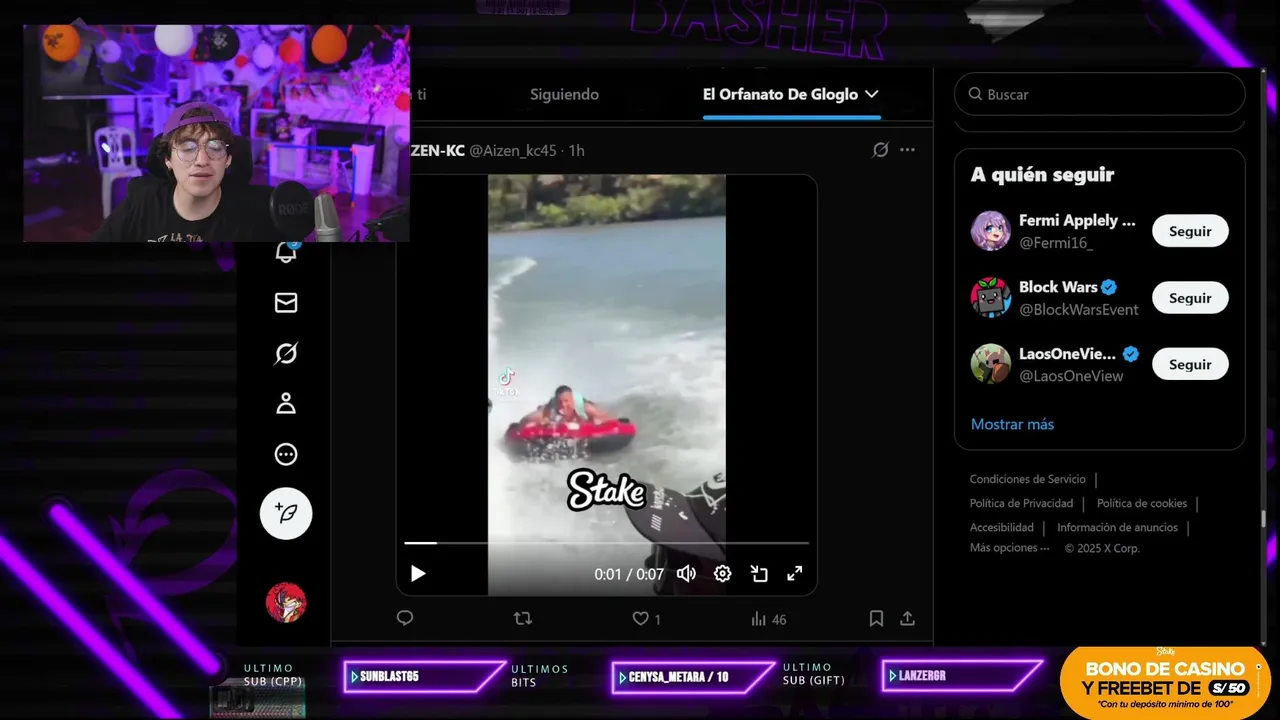The image size is (1280, 720).
Task: Open @LaosOneView handle
Action: pyautogui.click(x=1071, y=376)
